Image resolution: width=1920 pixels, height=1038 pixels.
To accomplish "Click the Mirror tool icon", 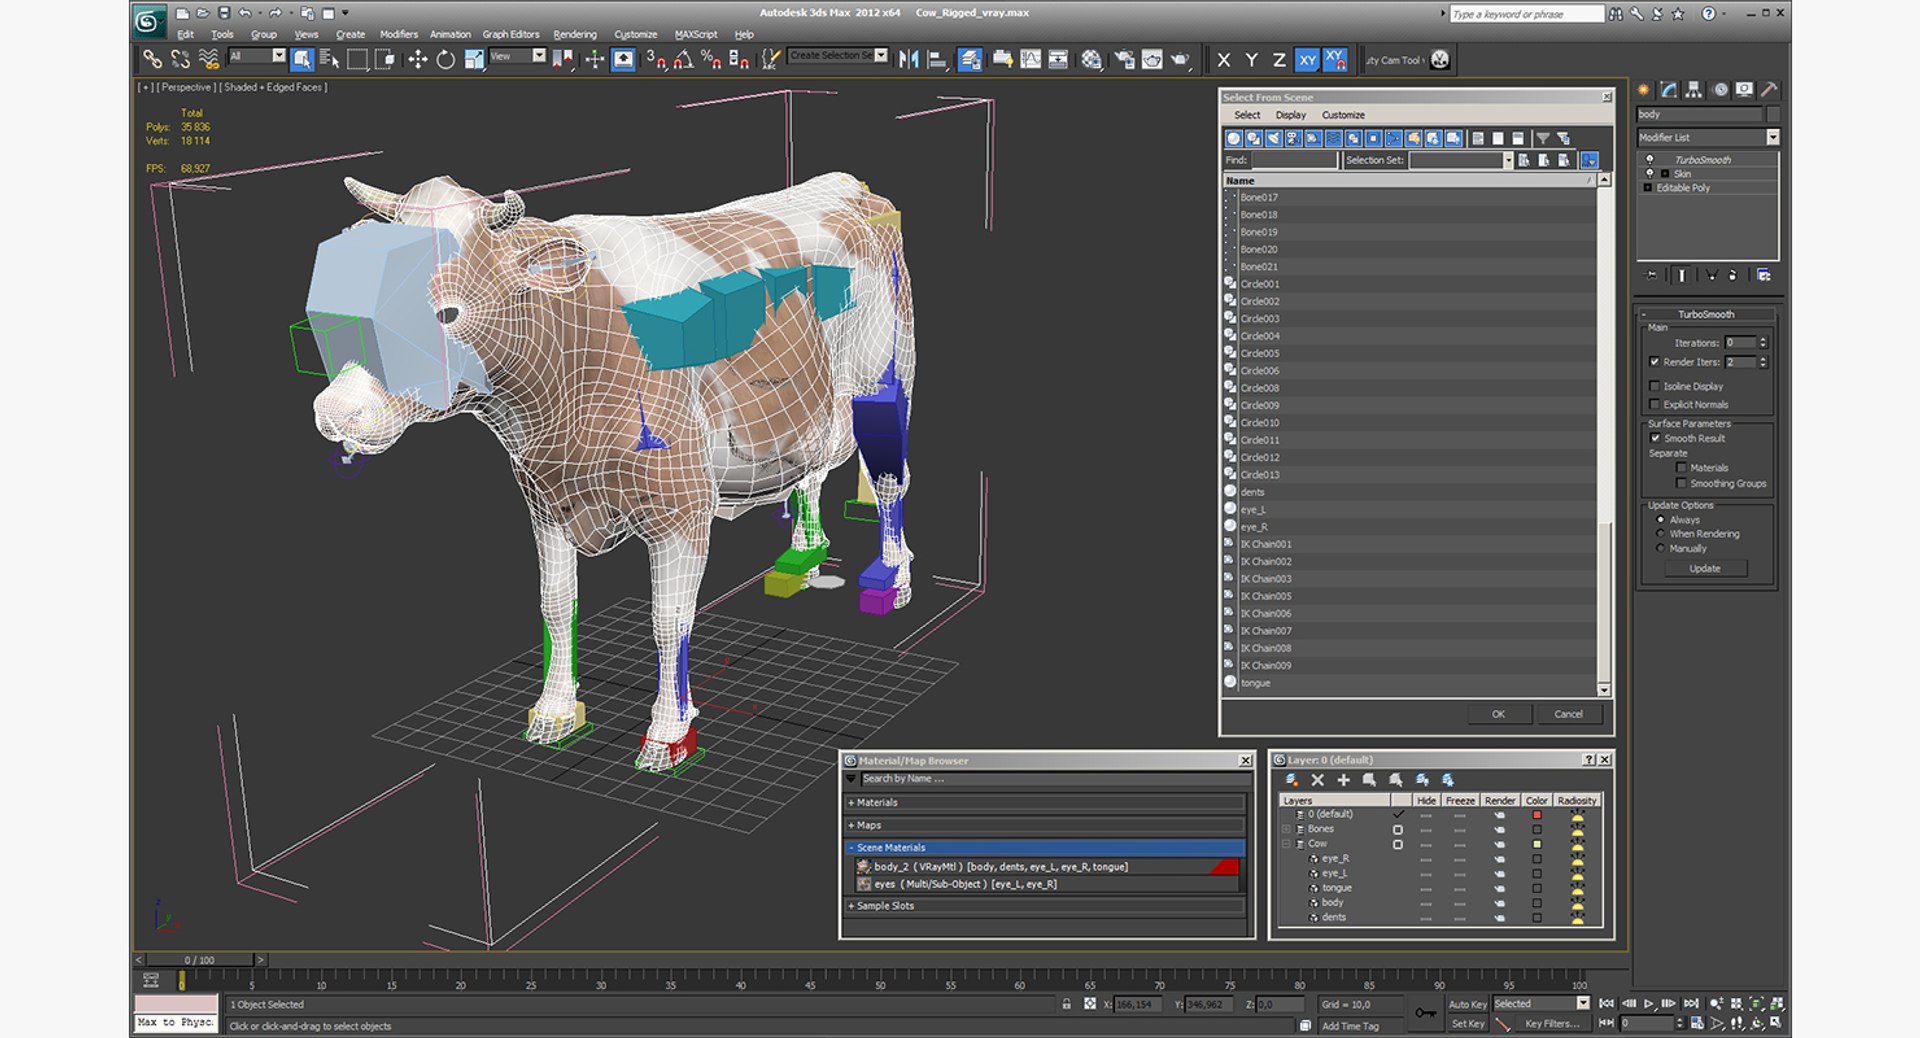I will point(908,59).
